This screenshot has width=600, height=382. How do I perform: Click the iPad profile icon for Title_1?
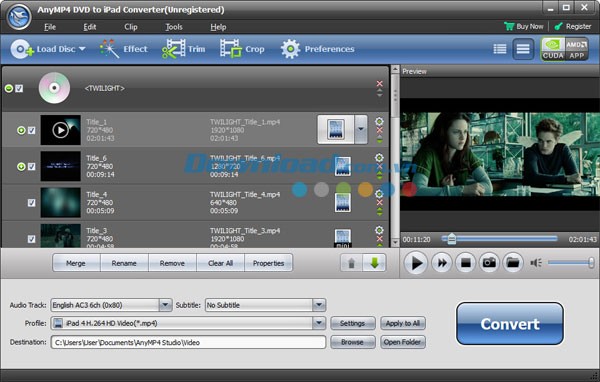tap(336, 129)
